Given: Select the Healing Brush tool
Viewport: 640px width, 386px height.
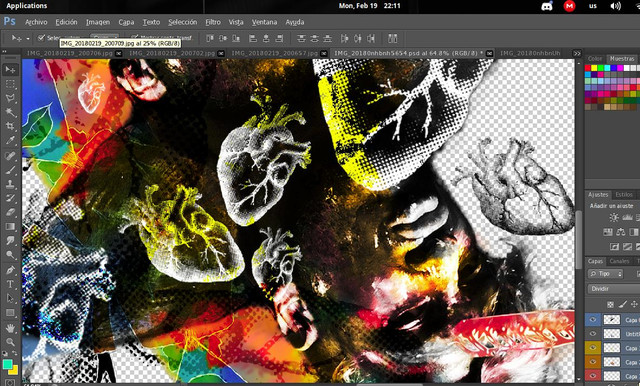Looking at the screenshot, I should tap(10, 156).
